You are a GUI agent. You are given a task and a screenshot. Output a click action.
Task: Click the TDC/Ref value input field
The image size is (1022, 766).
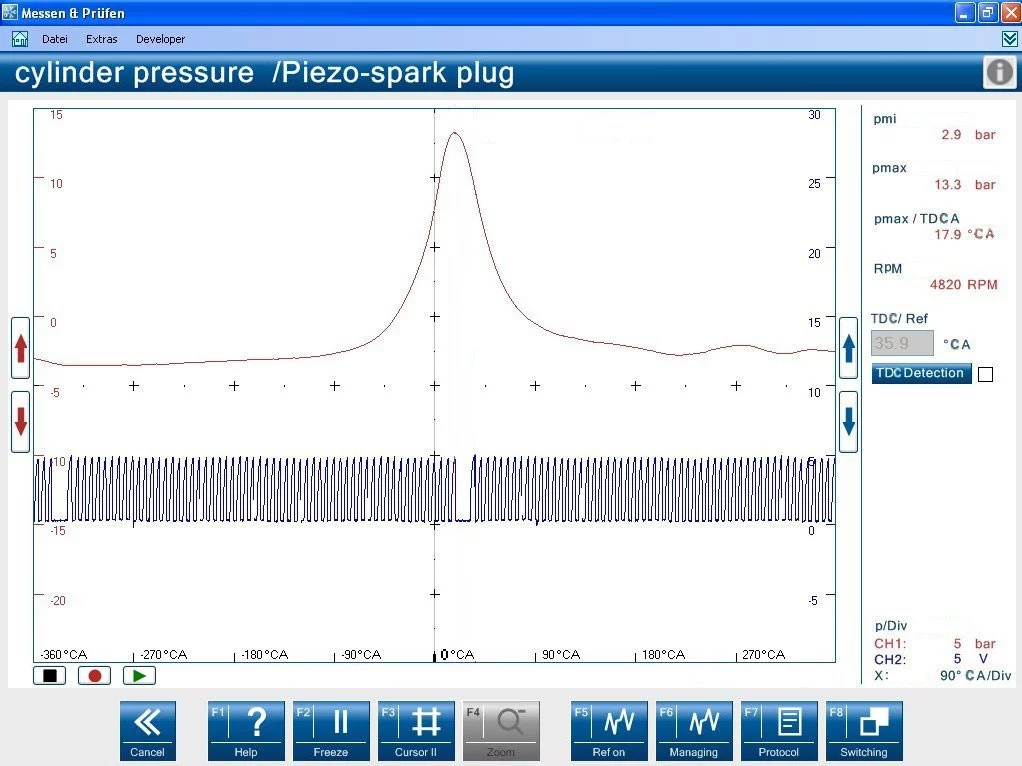902,344
